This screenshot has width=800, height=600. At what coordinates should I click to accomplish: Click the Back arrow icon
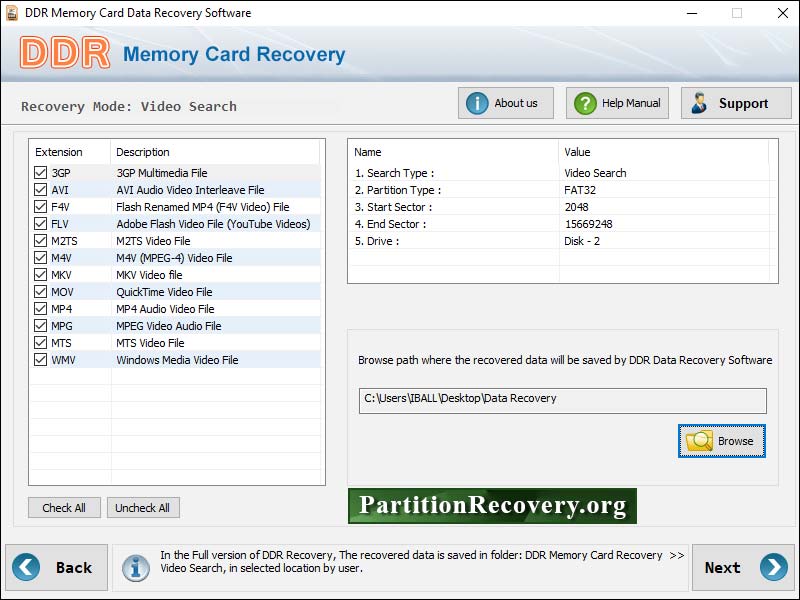[x=26, y=567]
